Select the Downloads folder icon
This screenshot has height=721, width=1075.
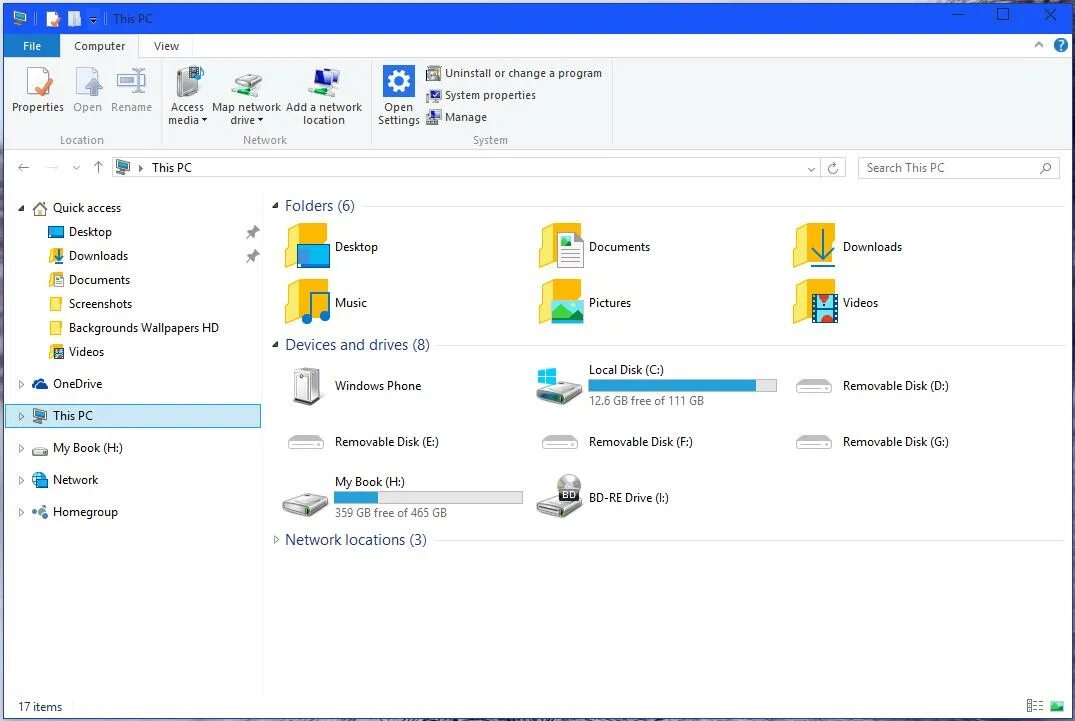[814, 245]
